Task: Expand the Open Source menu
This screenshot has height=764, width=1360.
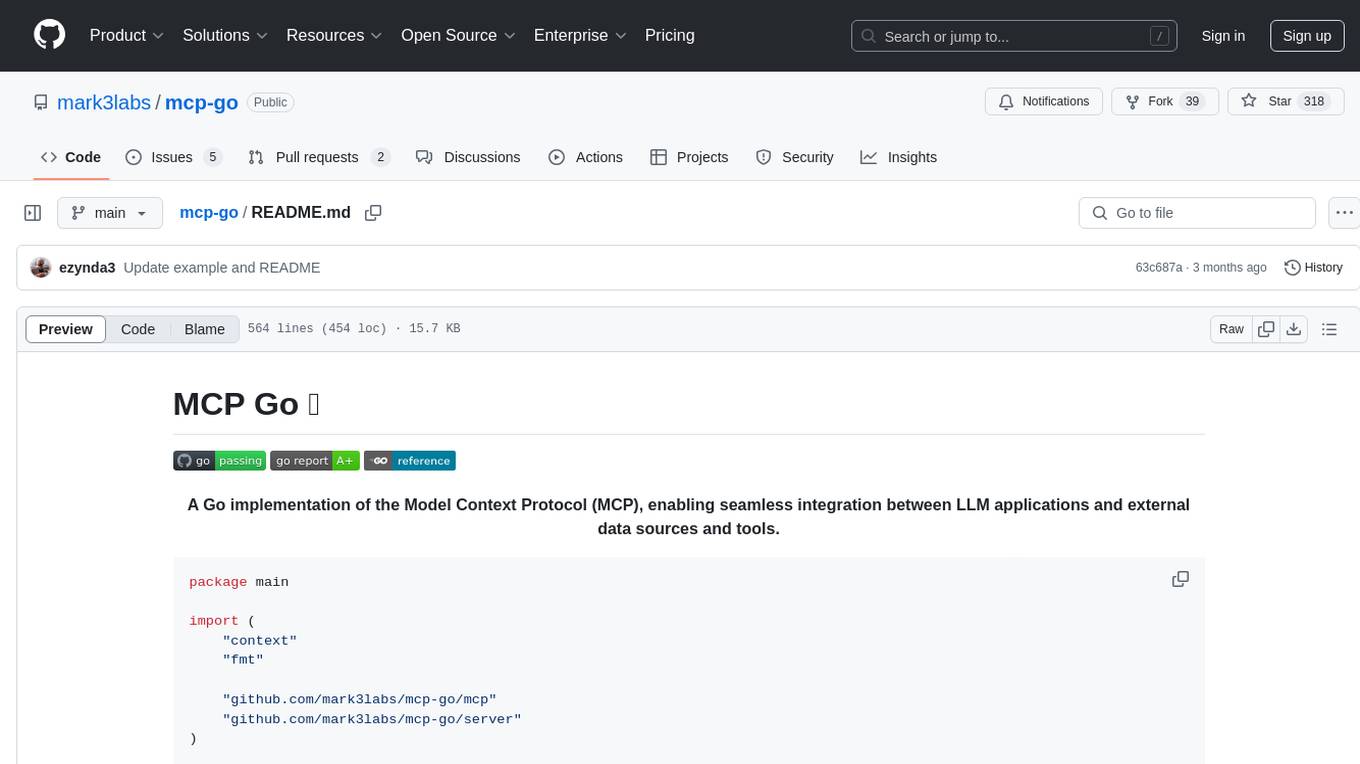Action: [458, 35]
